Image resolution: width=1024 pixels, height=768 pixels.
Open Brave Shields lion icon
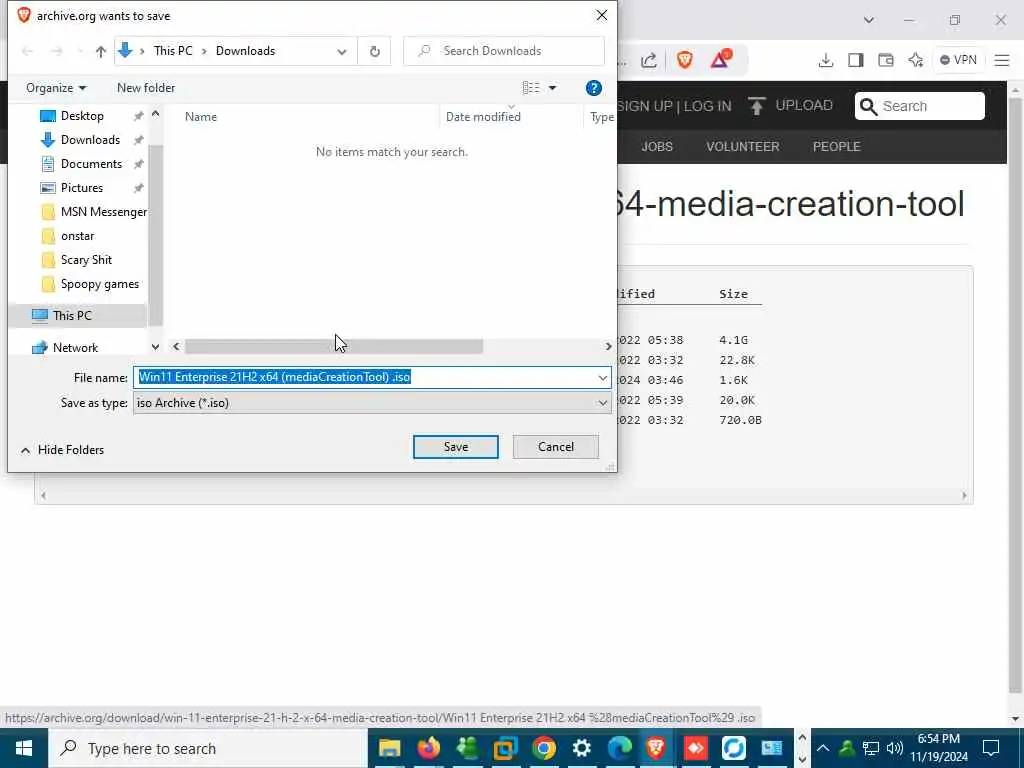[684, 61]
